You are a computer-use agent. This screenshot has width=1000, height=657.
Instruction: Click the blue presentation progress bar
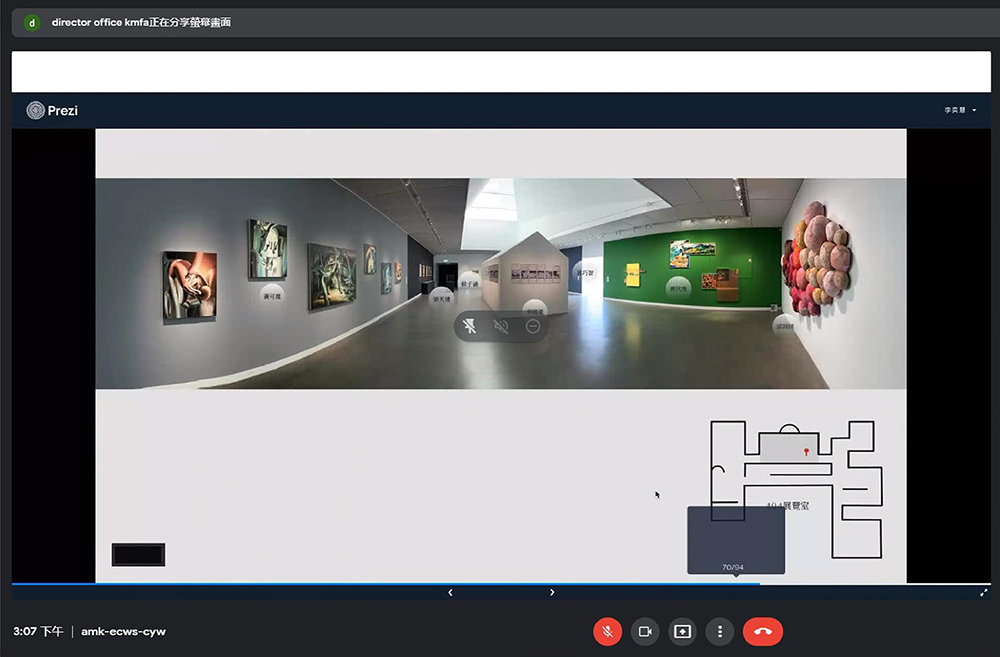coord(385,584)
